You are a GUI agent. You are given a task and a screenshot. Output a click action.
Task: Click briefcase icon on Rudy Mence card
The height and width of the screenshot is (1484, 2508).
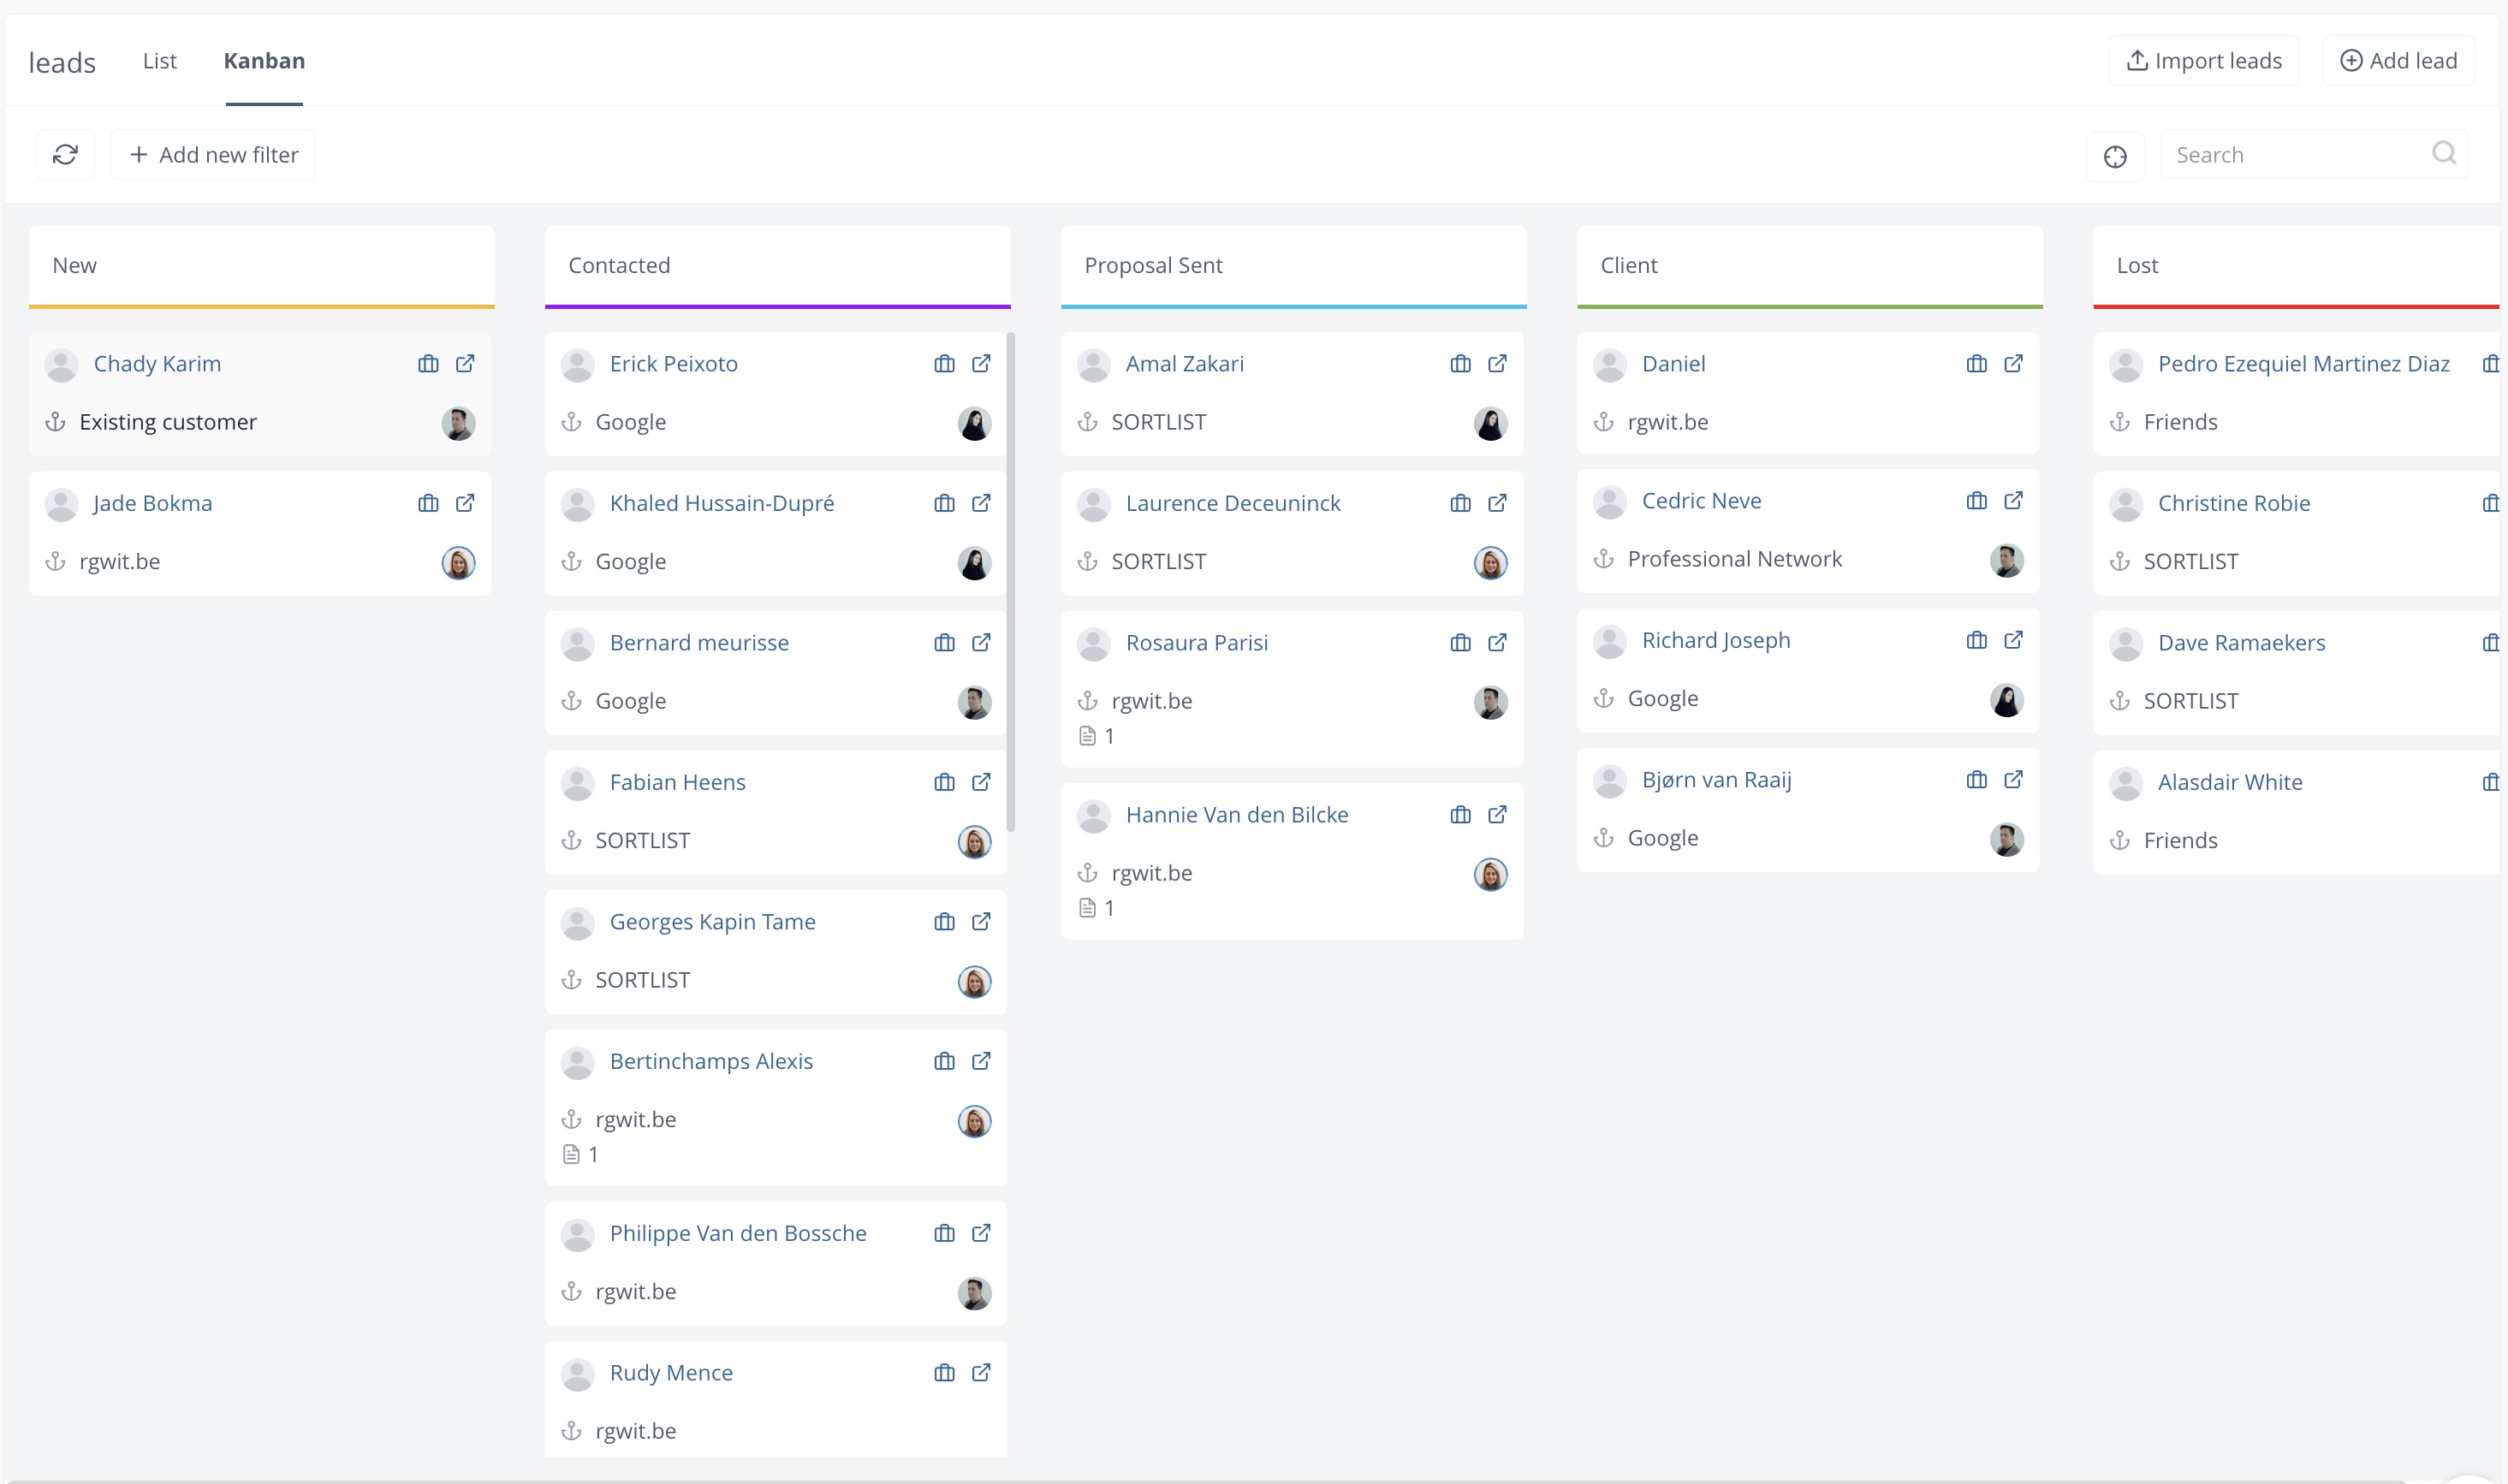pyautogui.click(x=944, y=1373)
